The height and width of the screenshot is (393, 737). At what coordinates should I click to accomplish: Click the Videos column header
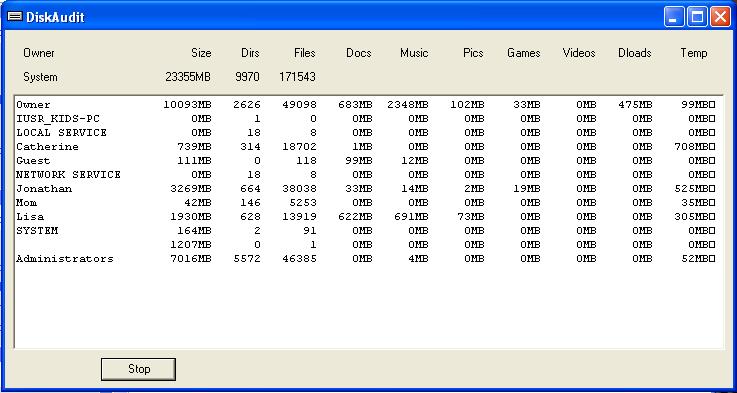579,53
